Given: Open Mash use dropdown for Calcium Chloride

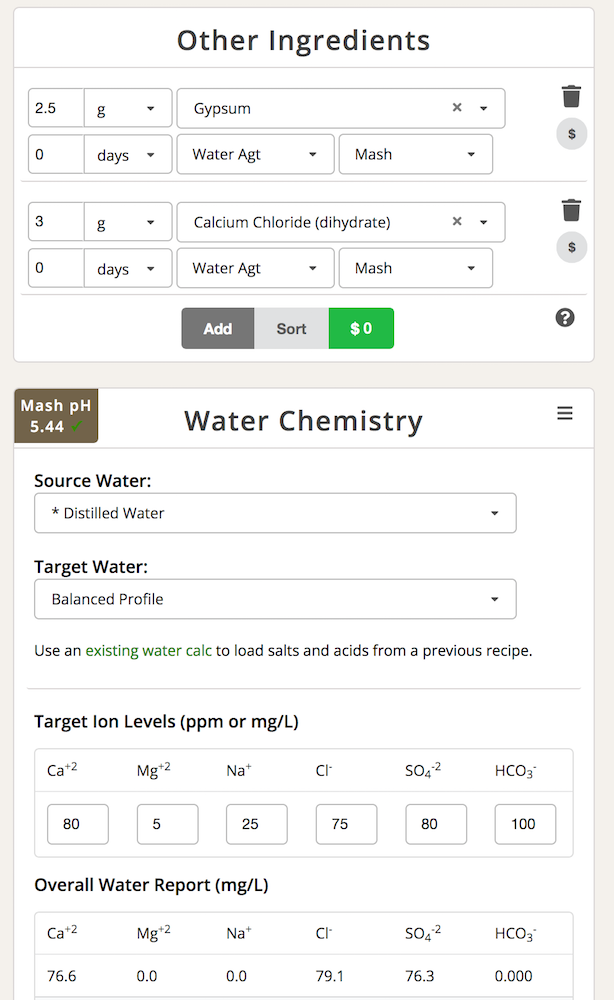Looking at the screenshot, I should click(416, 268).
